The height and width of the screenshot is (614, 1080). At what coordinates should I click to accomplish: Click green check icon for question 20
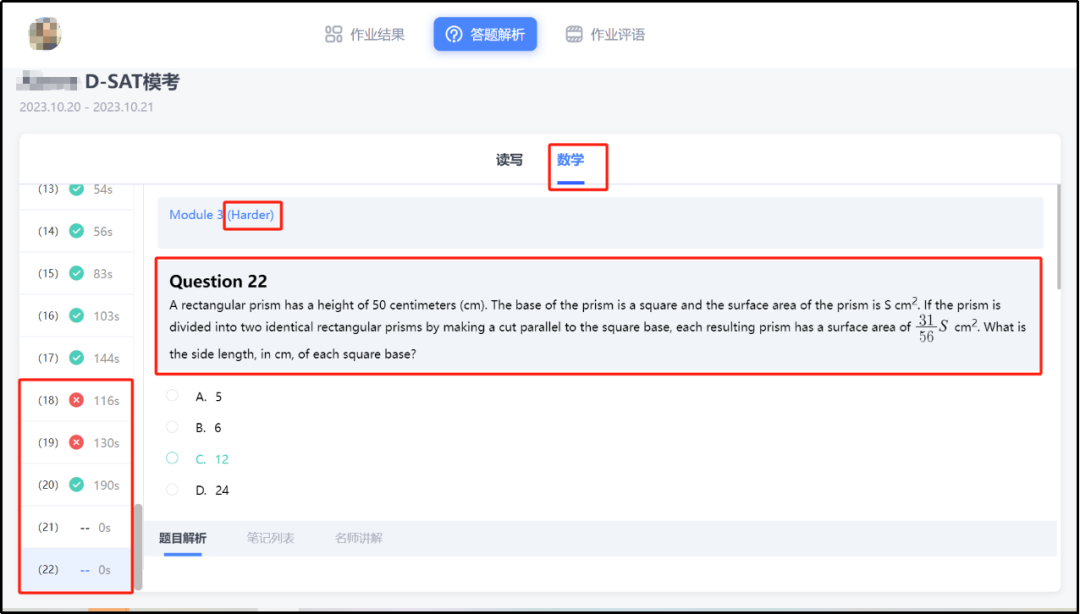[76, 485]
